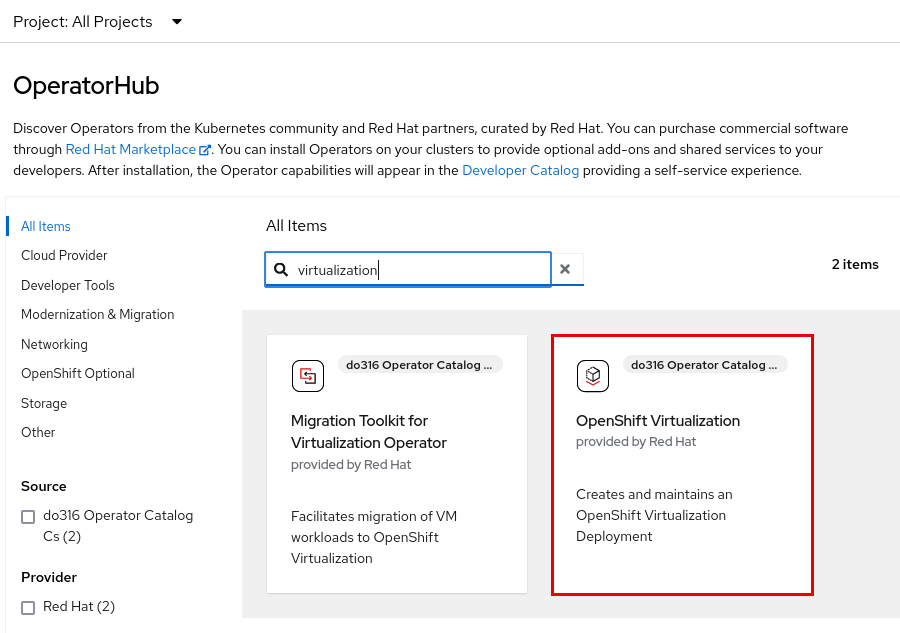Click the Migration Toolkit operator logo icon

308,376
